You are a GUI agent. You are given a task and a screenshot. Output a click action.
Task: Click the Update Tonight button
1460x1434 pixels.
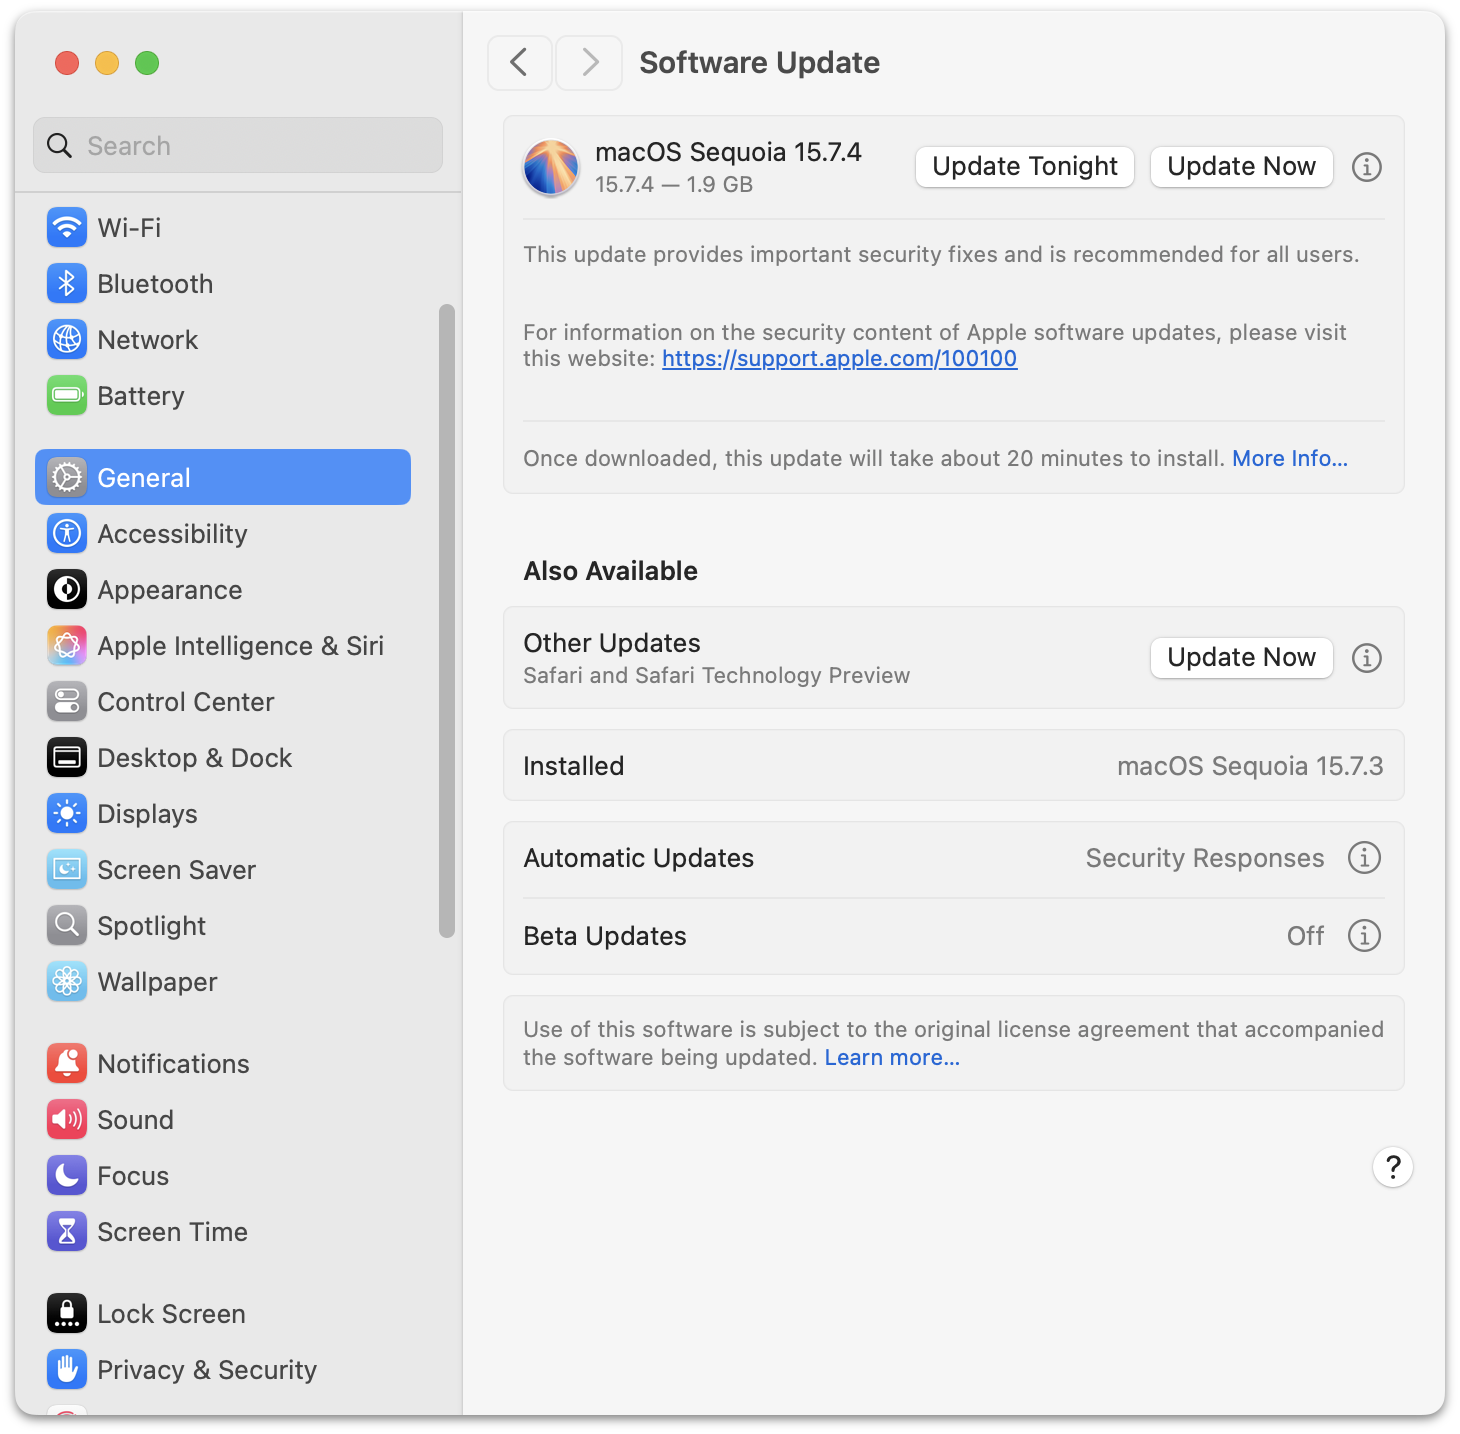(x=1024, y=167)
